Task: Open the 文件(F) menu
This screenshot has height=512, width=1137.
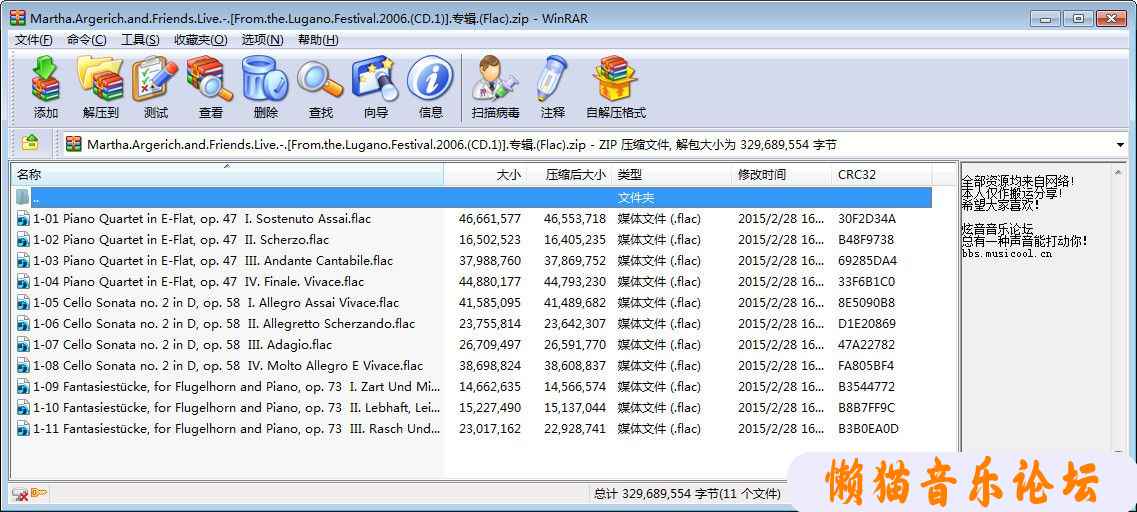Action: pos(33,40)
